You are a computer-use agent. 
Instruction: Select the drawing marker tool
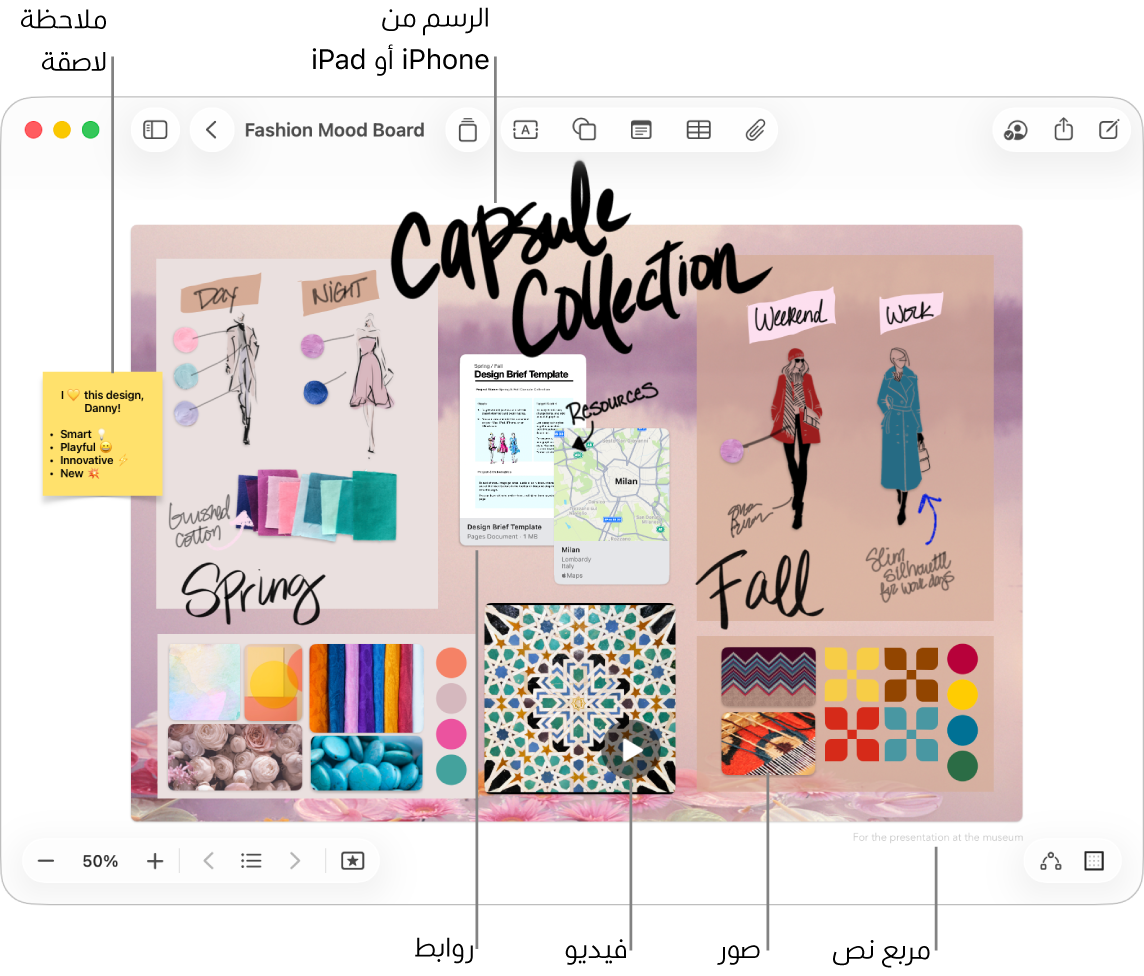click(467, 129)
